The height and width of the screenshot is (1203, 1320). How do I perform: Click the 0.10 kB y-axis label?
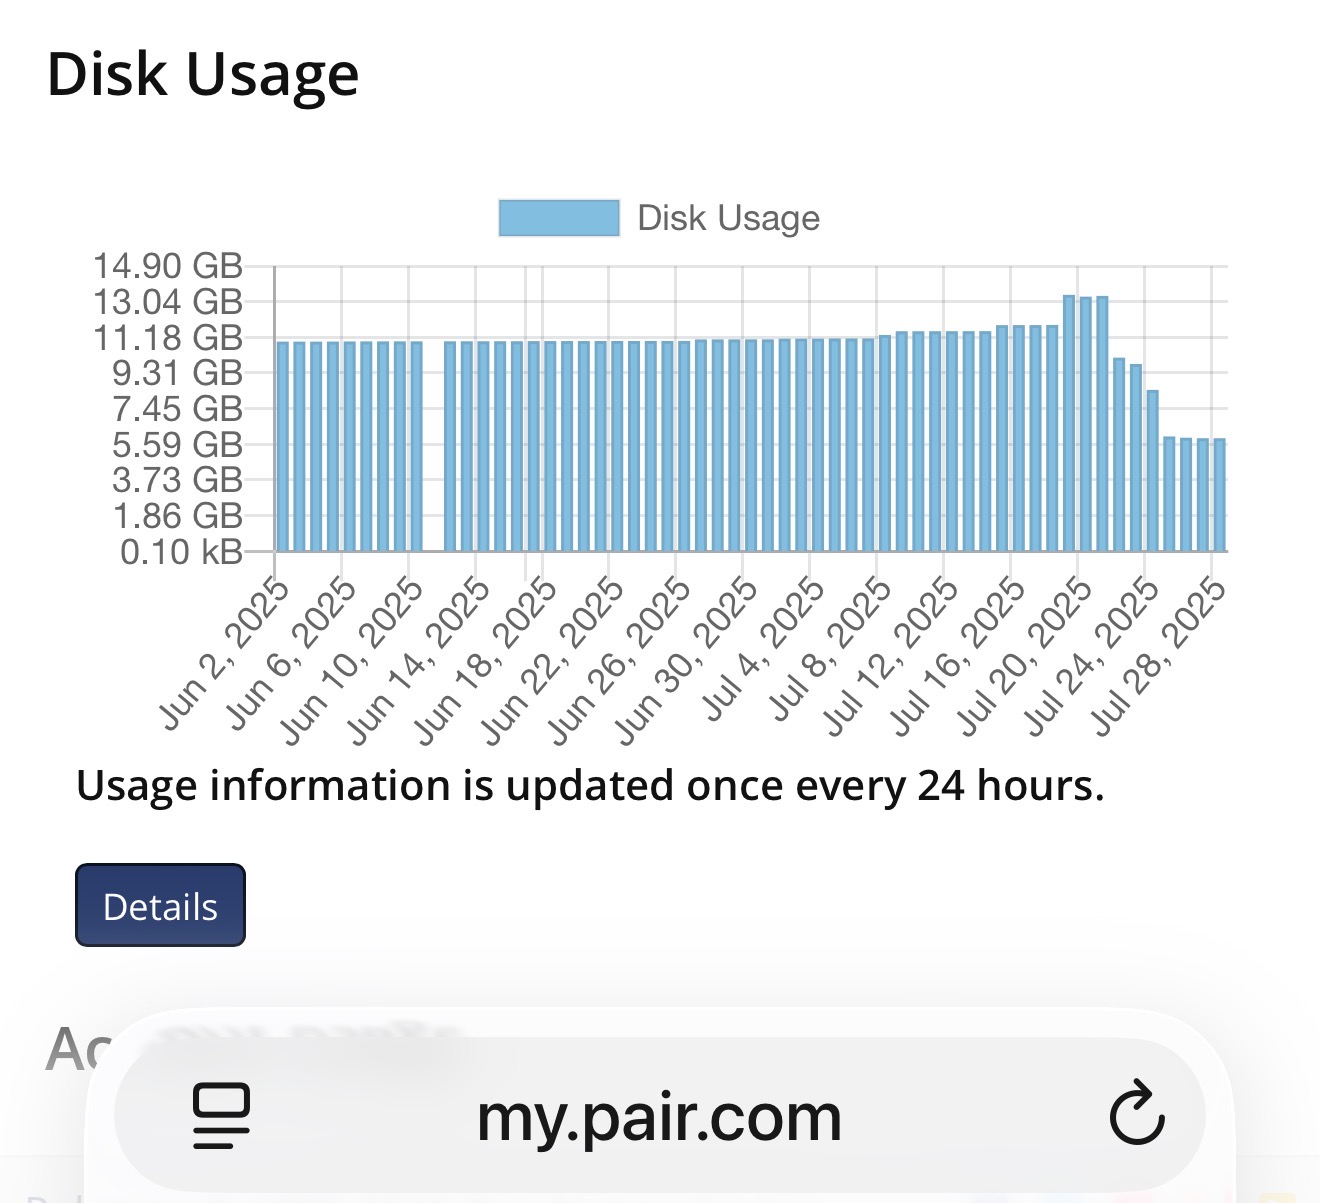click(181, 552)
